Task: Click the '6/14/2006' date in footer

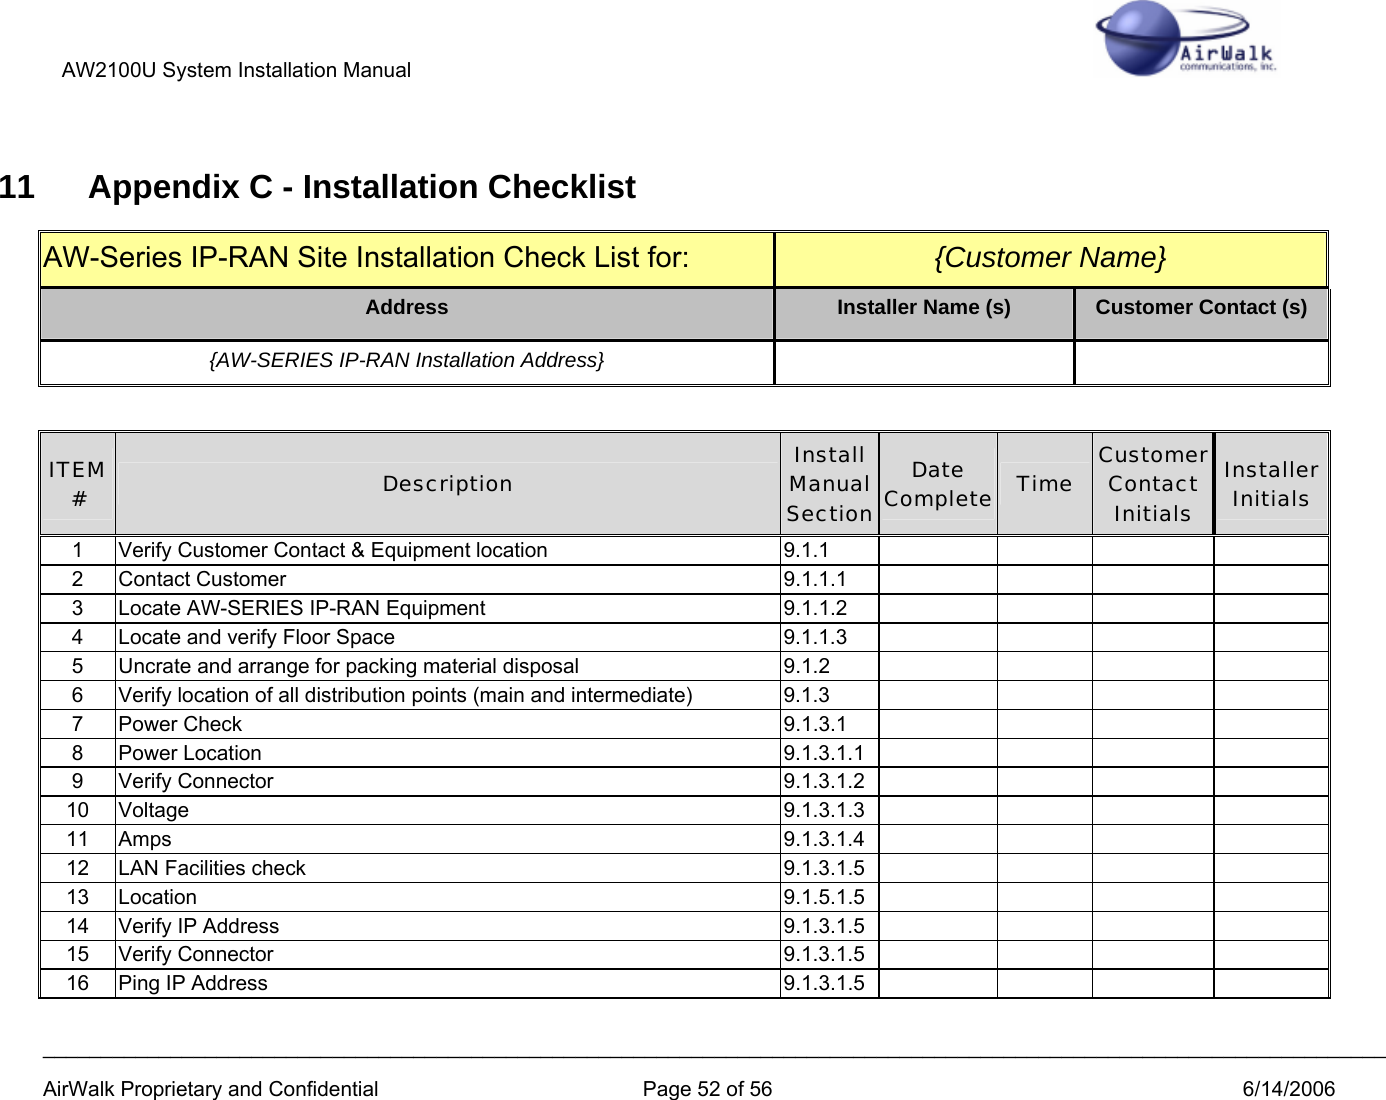Action: click(1288, 1089)
